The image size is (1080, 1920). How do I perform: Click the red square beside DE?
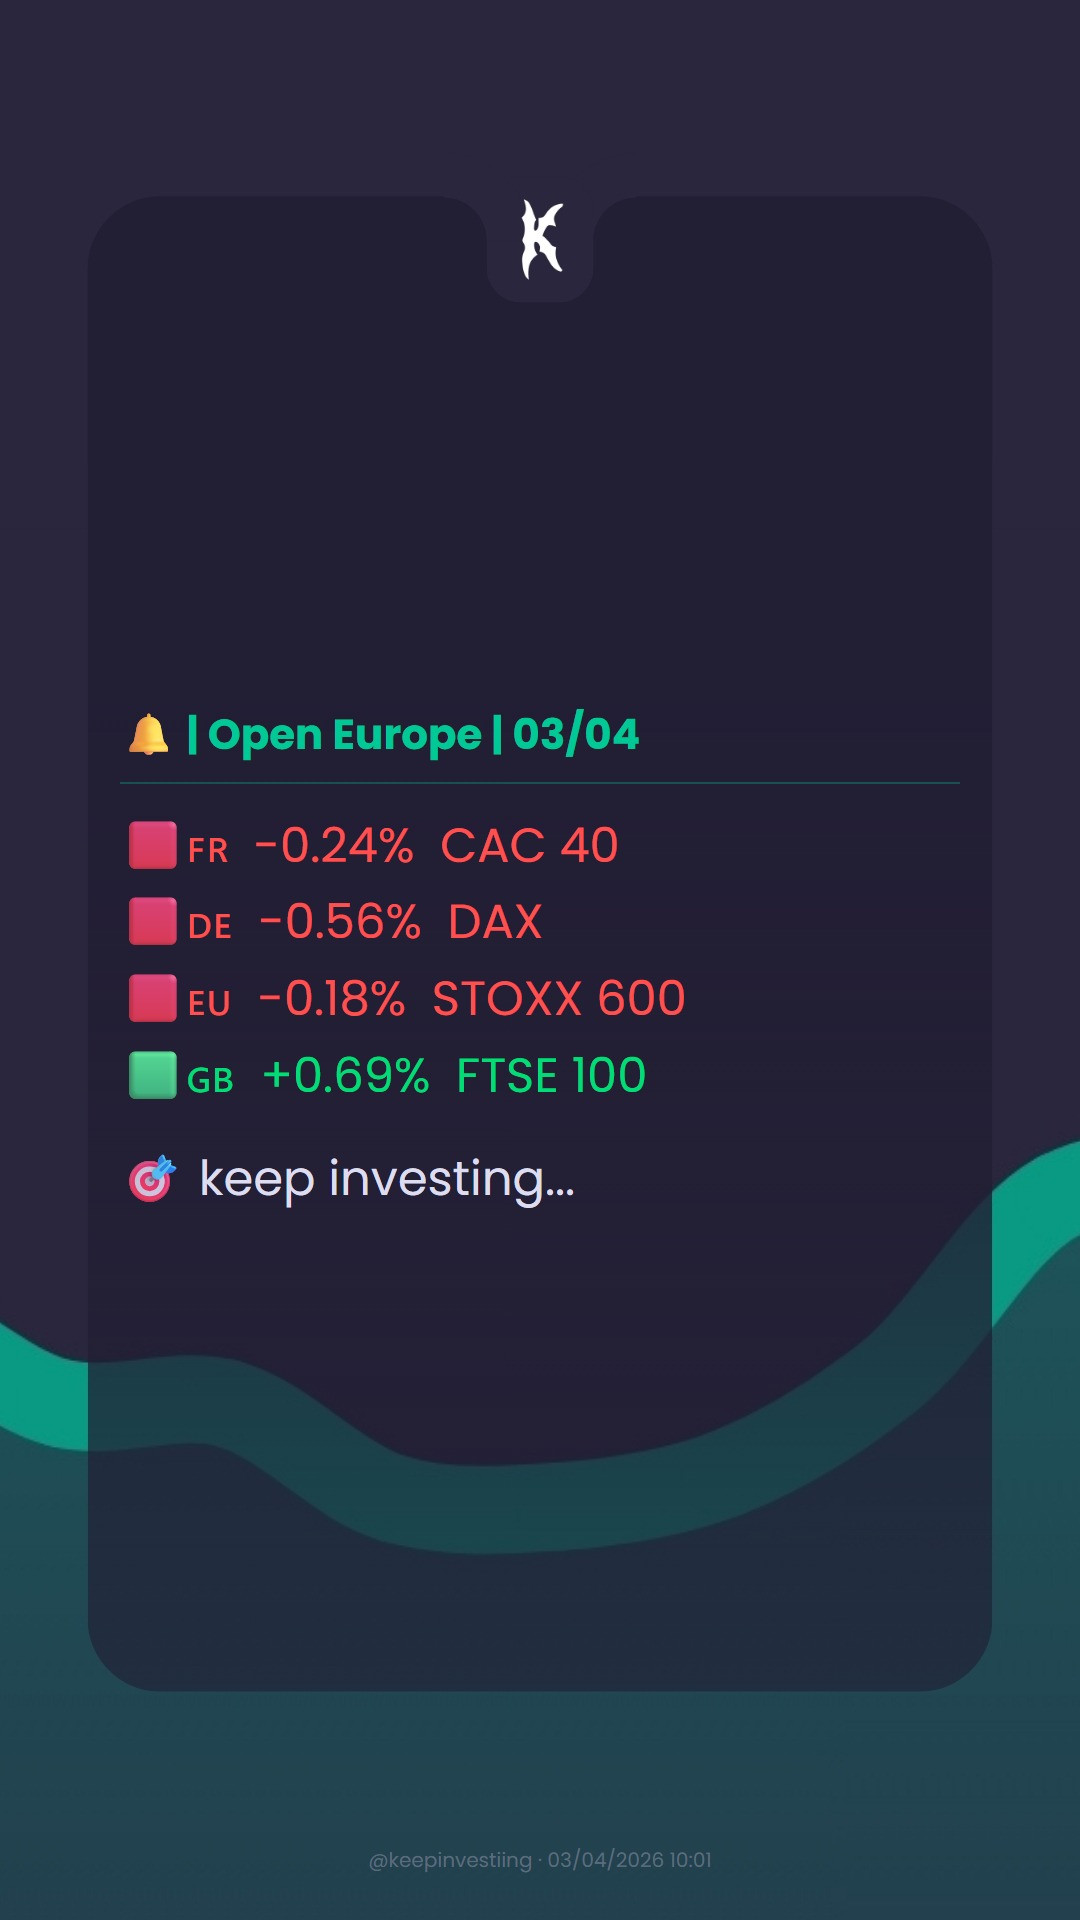tap(153, 921)
